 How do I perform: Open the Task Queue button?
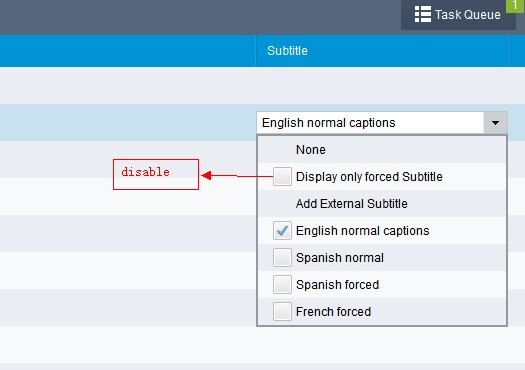[x=458, y=15]
